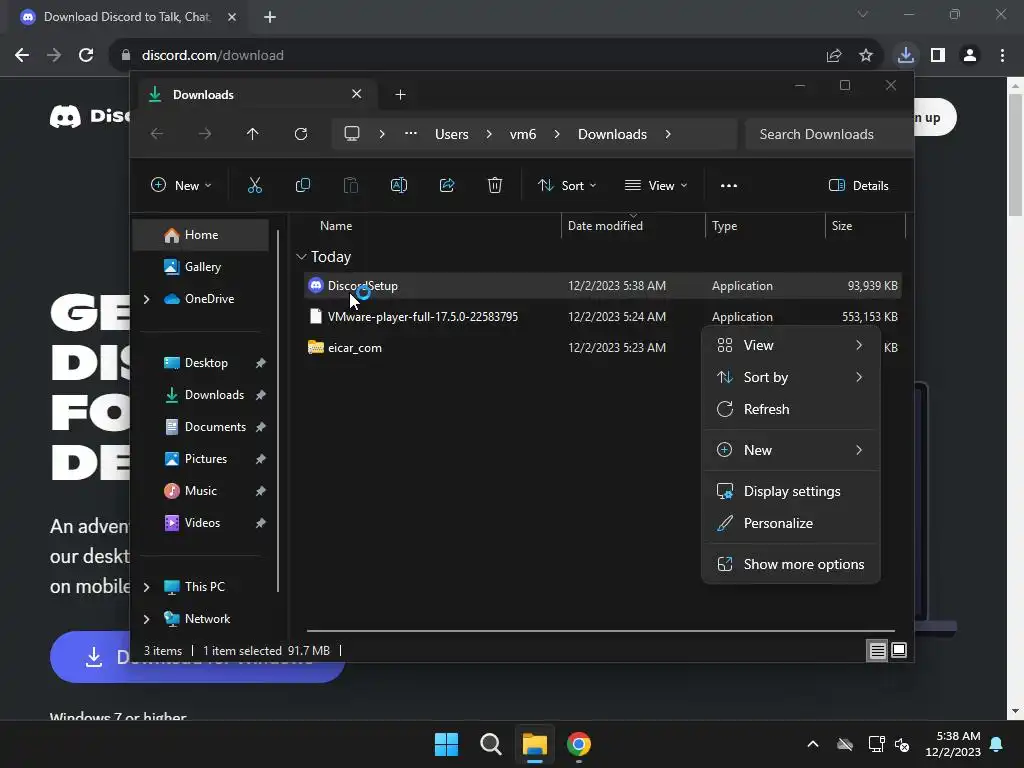
Task: Expand the This PC tree node
Action: [x=146, y=587]
